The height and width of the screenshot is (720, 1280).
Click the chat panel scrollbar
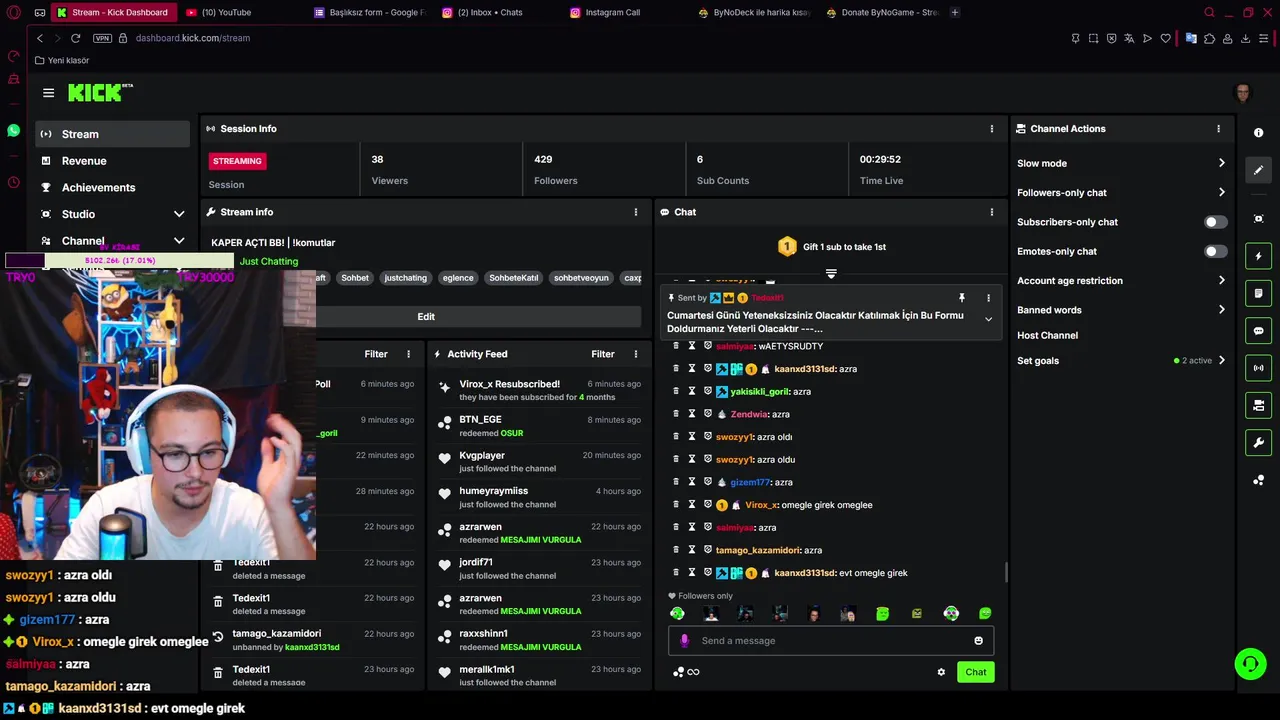pyautogui.click(x=1005, y=573)
